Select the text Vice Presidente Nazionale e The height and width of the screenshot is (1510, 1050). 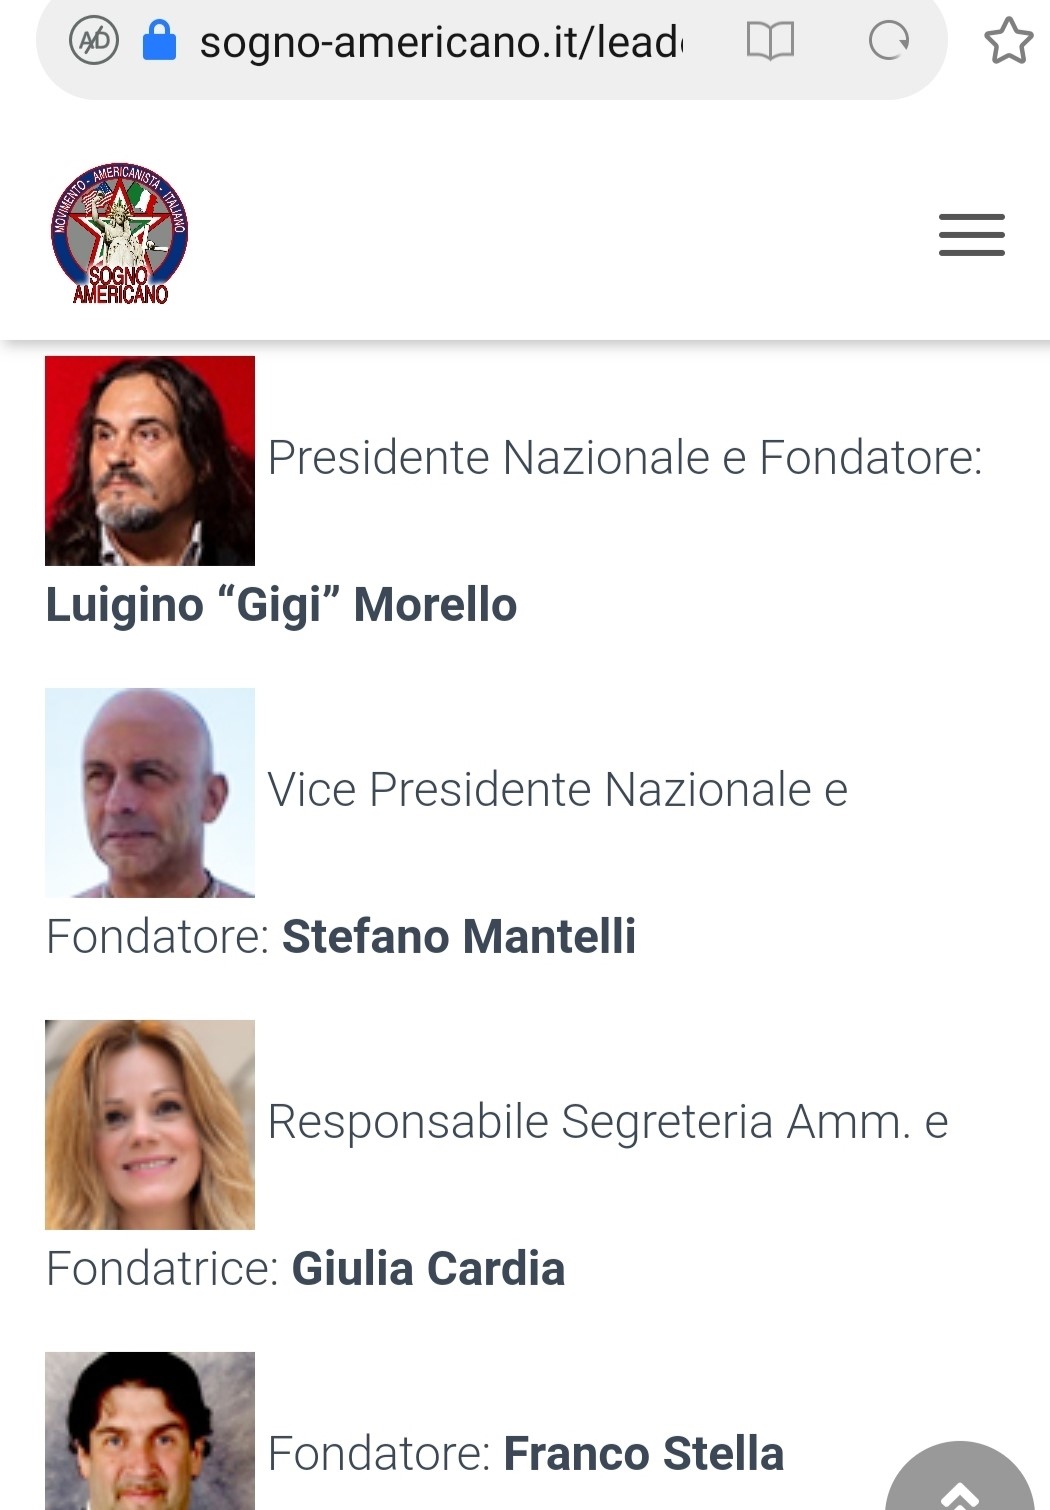[x=558, y=790]
